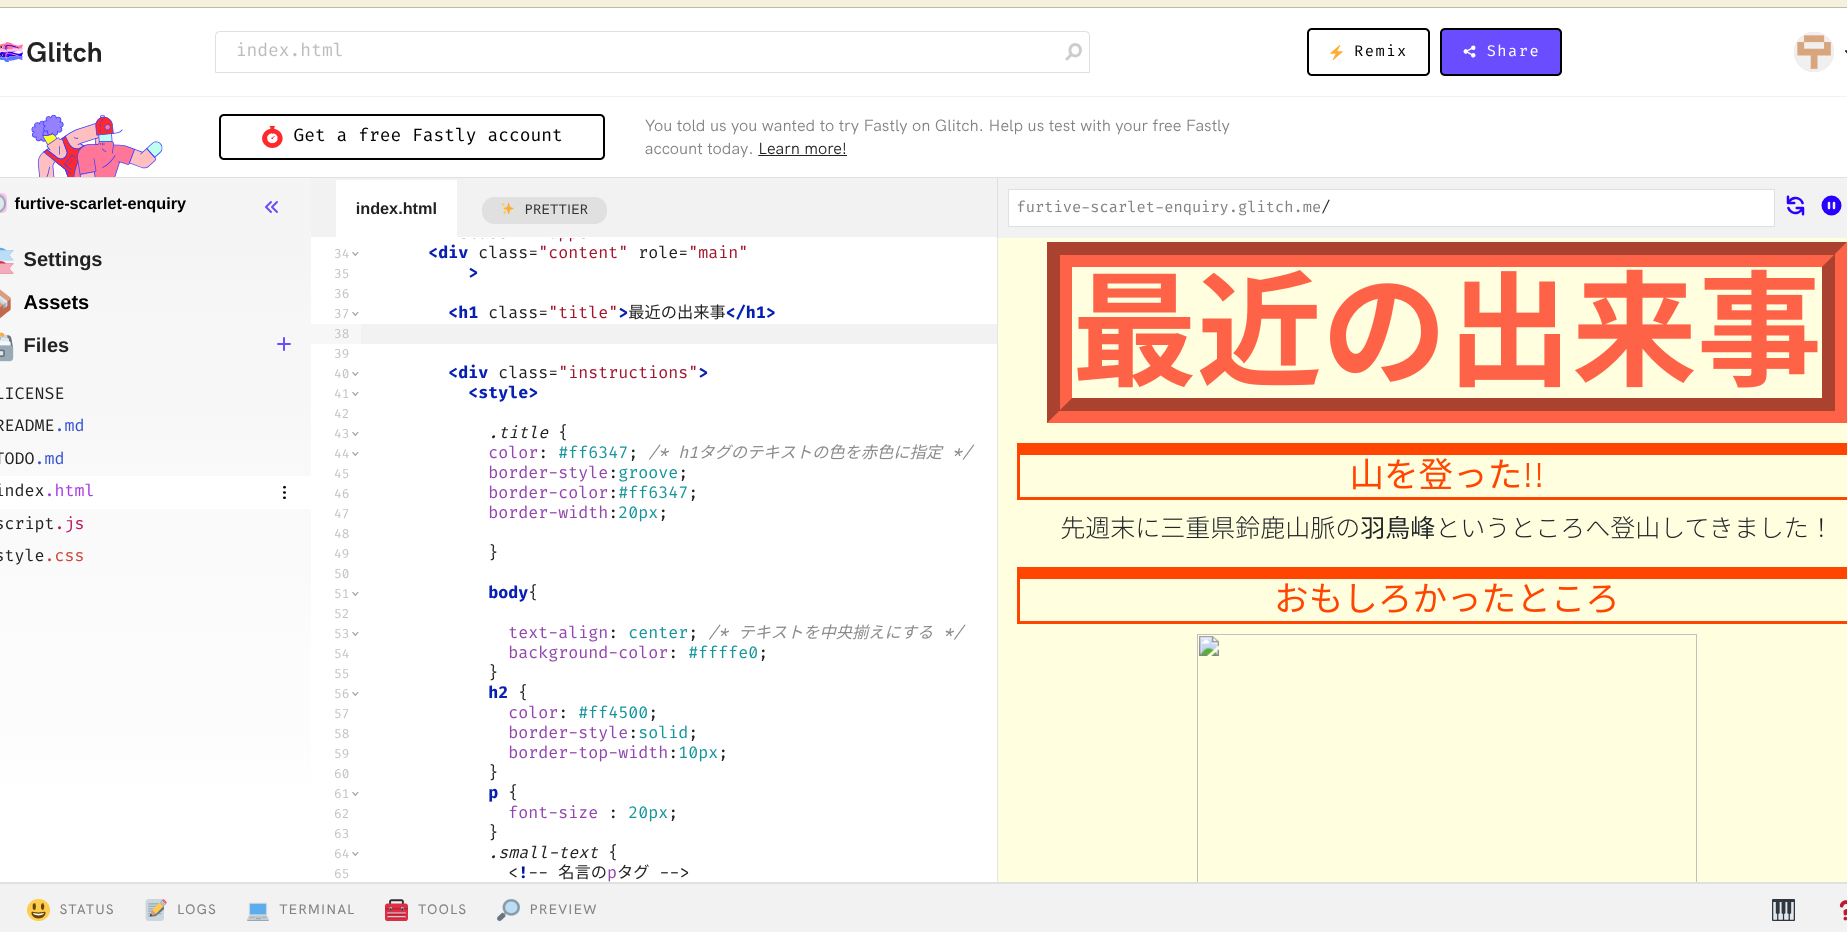This screenshot has height=932, width=1847.
Task: Click the Fastly mascot illustration
Action: [96, 145]
